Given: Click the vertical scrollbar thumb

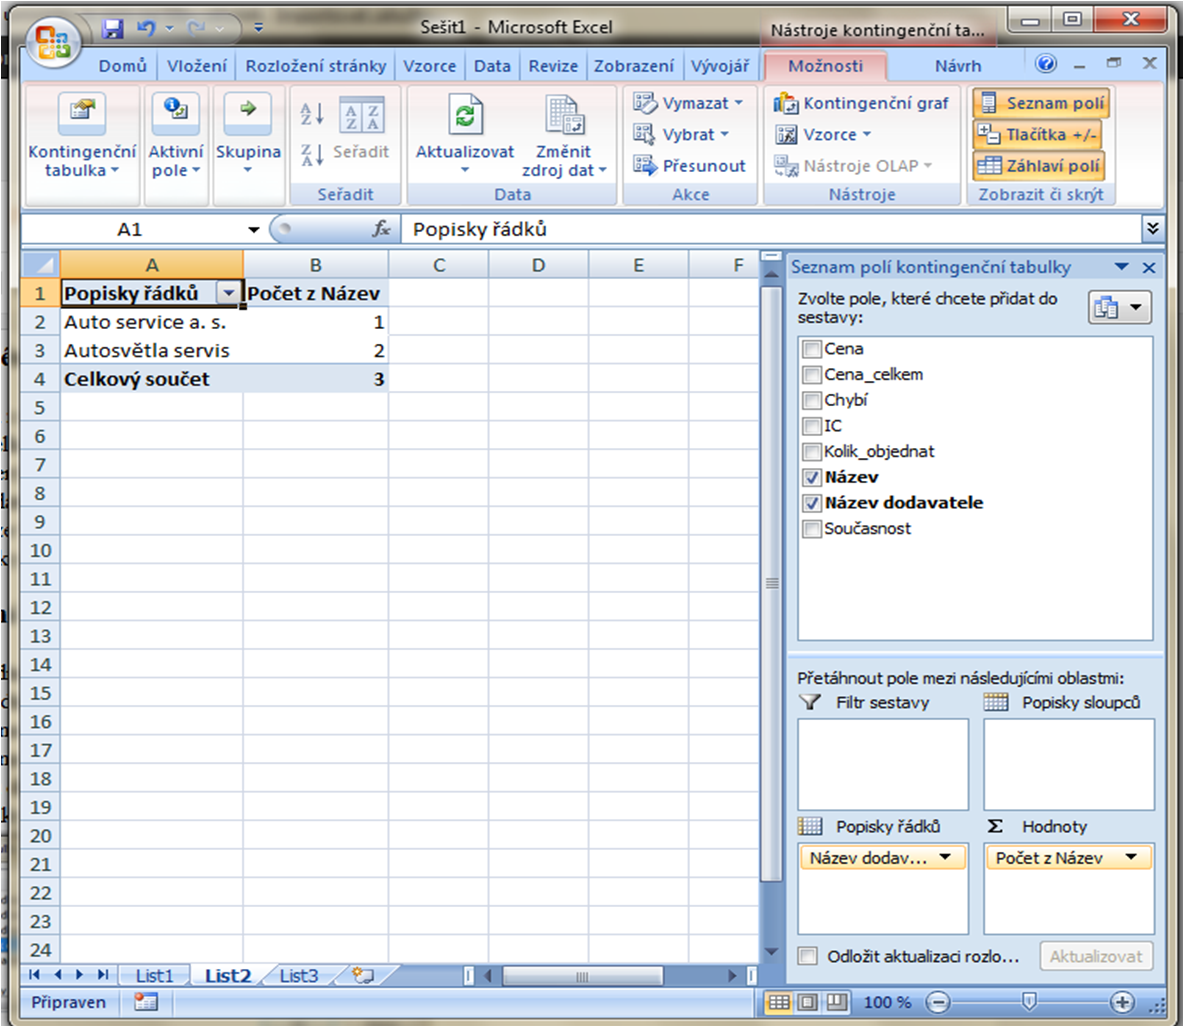Looking at the screenshot, I should [772, 584].
